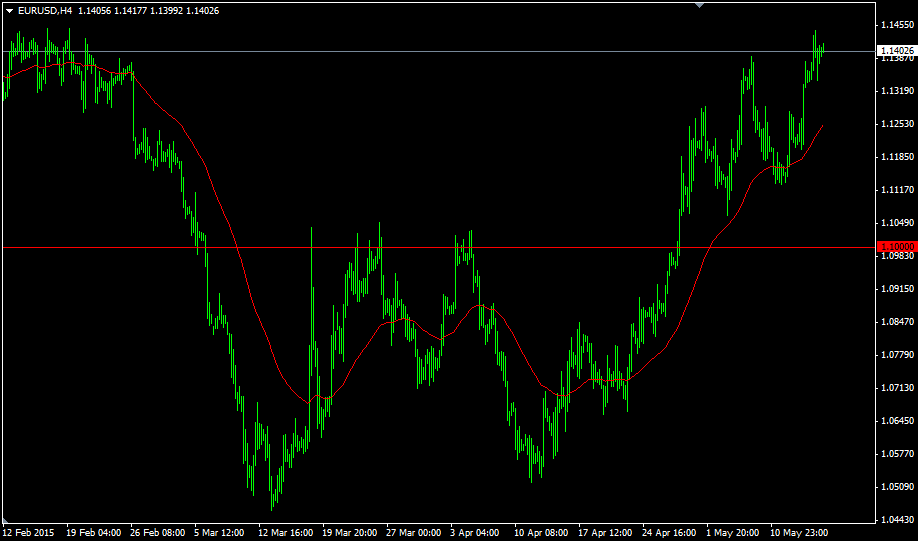The width and height of the screenshot is (918, 541).
Task: Click the 19 Feb 04:00 time label
Action: 94,533
